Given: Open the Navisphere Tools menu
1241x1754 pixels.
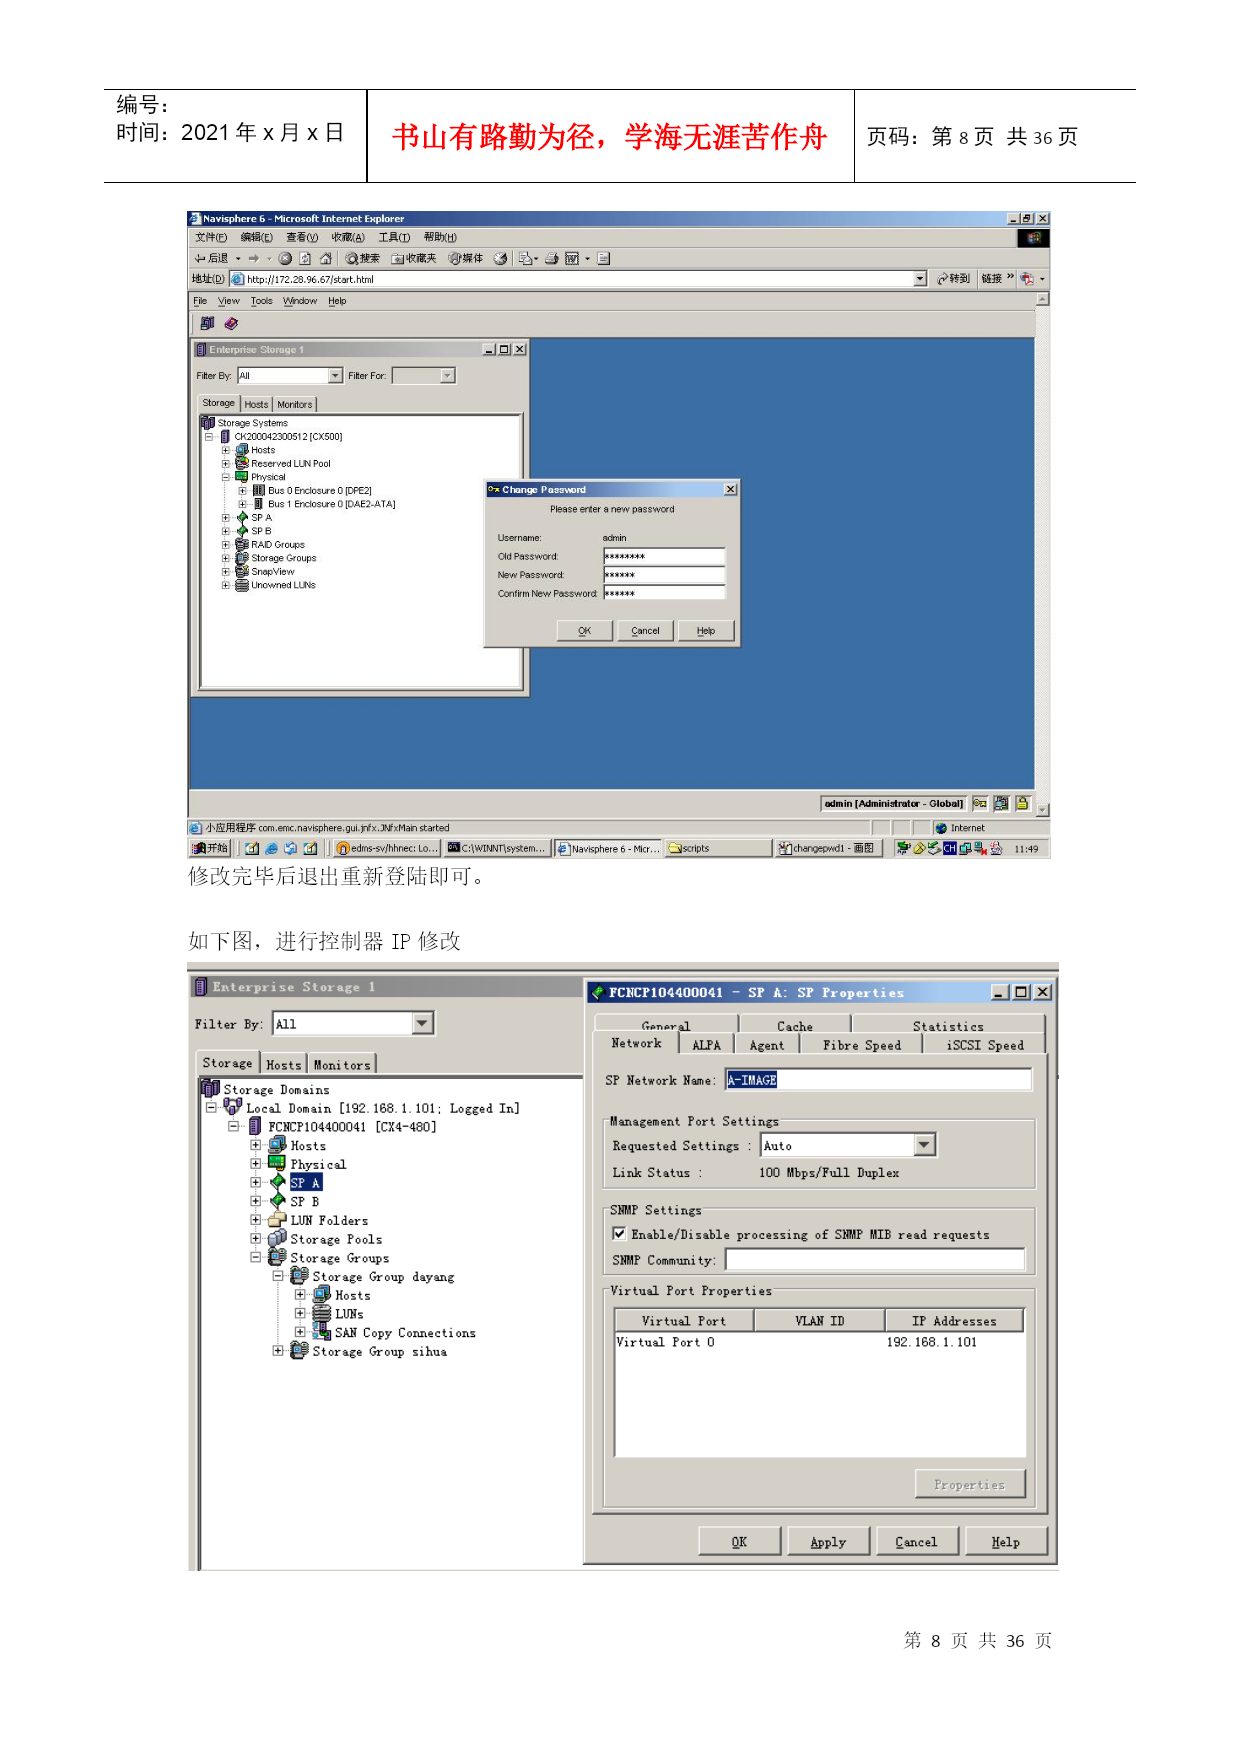Looking at the screenshot, I should pyautogui.click(x=261, y=301).
